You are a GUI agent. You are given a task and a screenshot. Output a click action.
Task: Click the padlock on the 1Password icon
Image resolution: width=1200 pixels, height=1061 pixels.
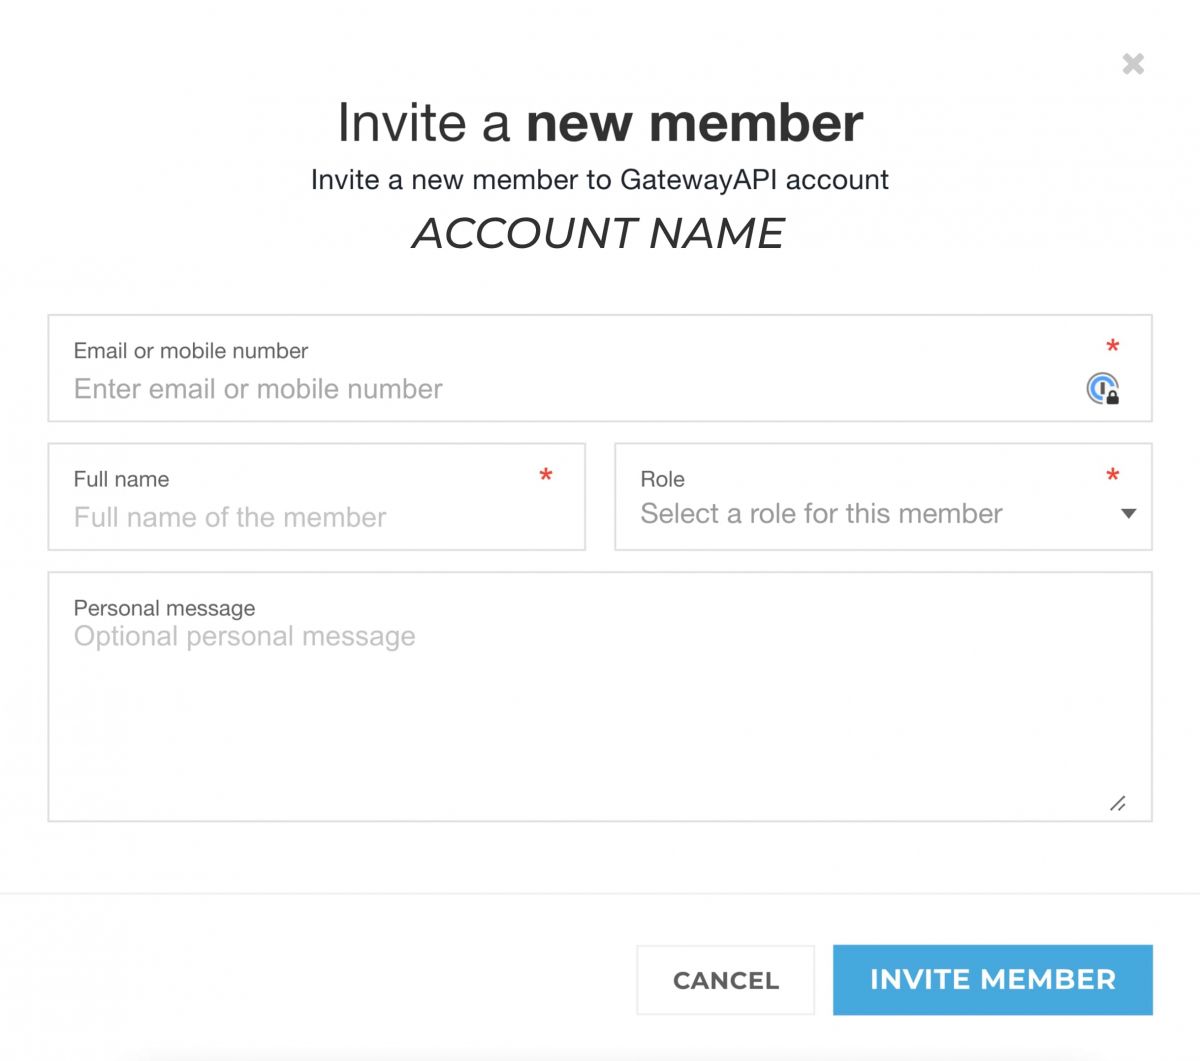click(1114, 397)
